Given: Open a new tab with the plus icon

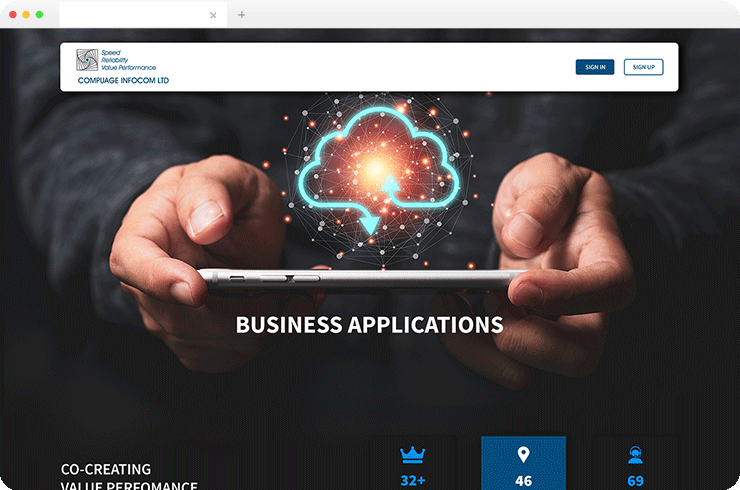Looking at the screenshot, I should (242, 15).
